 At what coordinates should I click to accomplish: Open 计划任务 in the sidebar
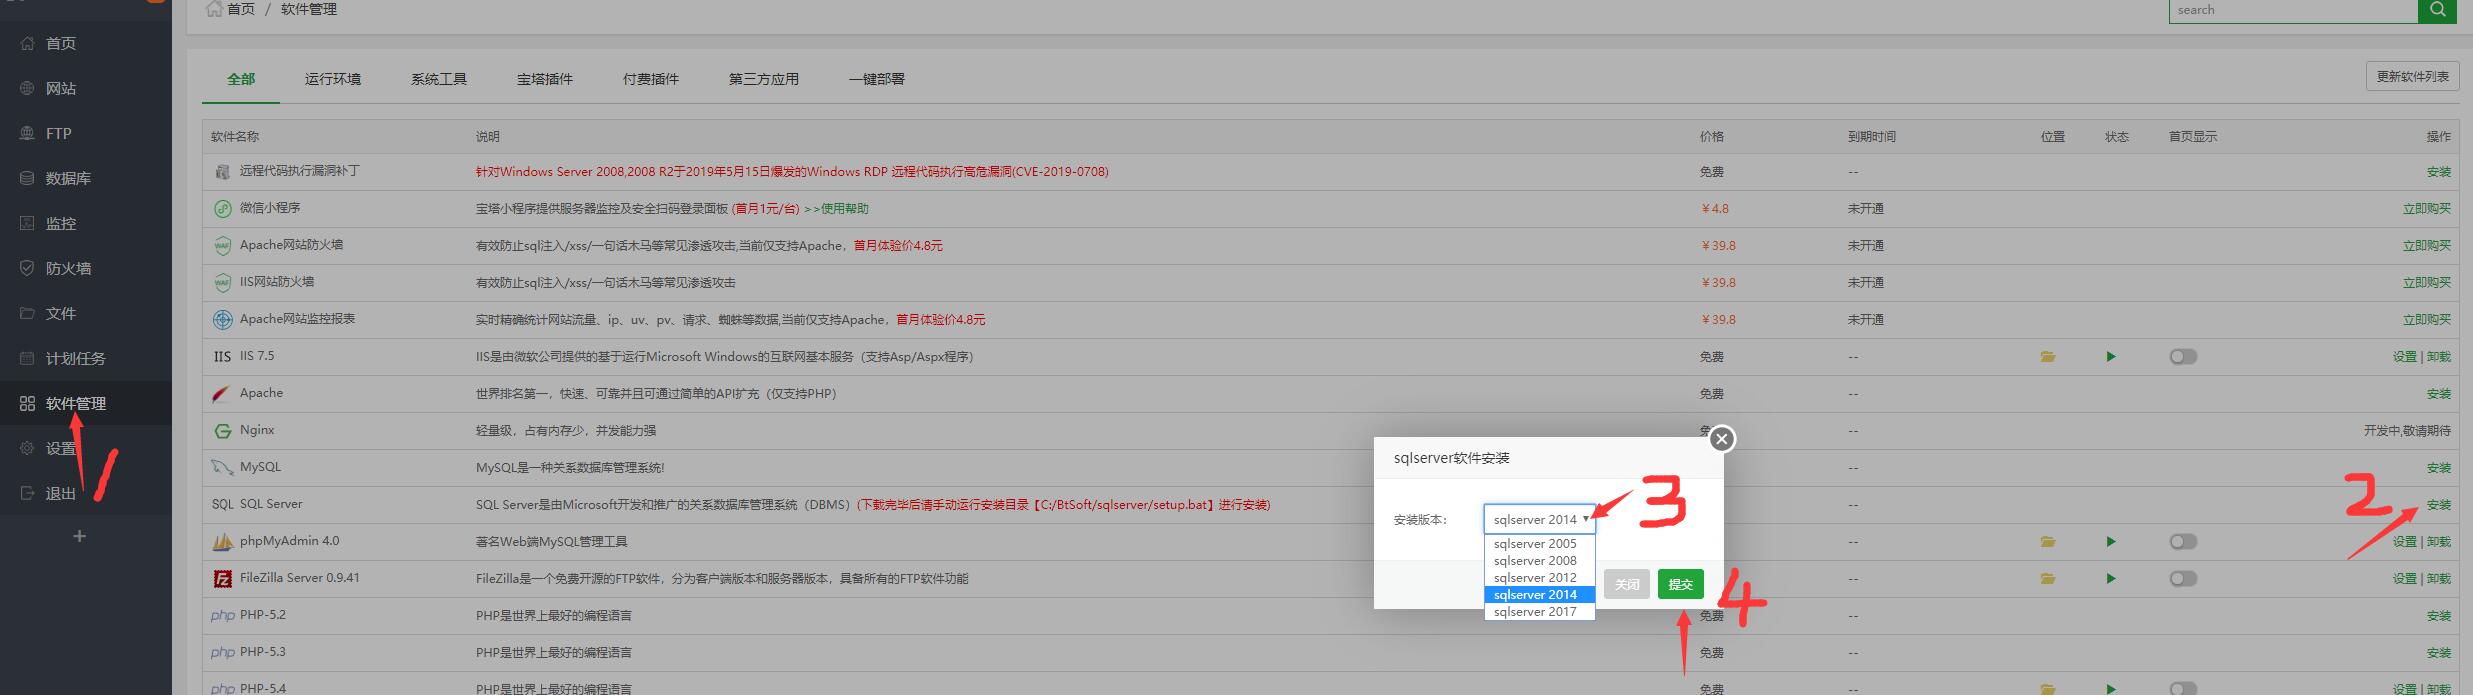tap(76, 358)
